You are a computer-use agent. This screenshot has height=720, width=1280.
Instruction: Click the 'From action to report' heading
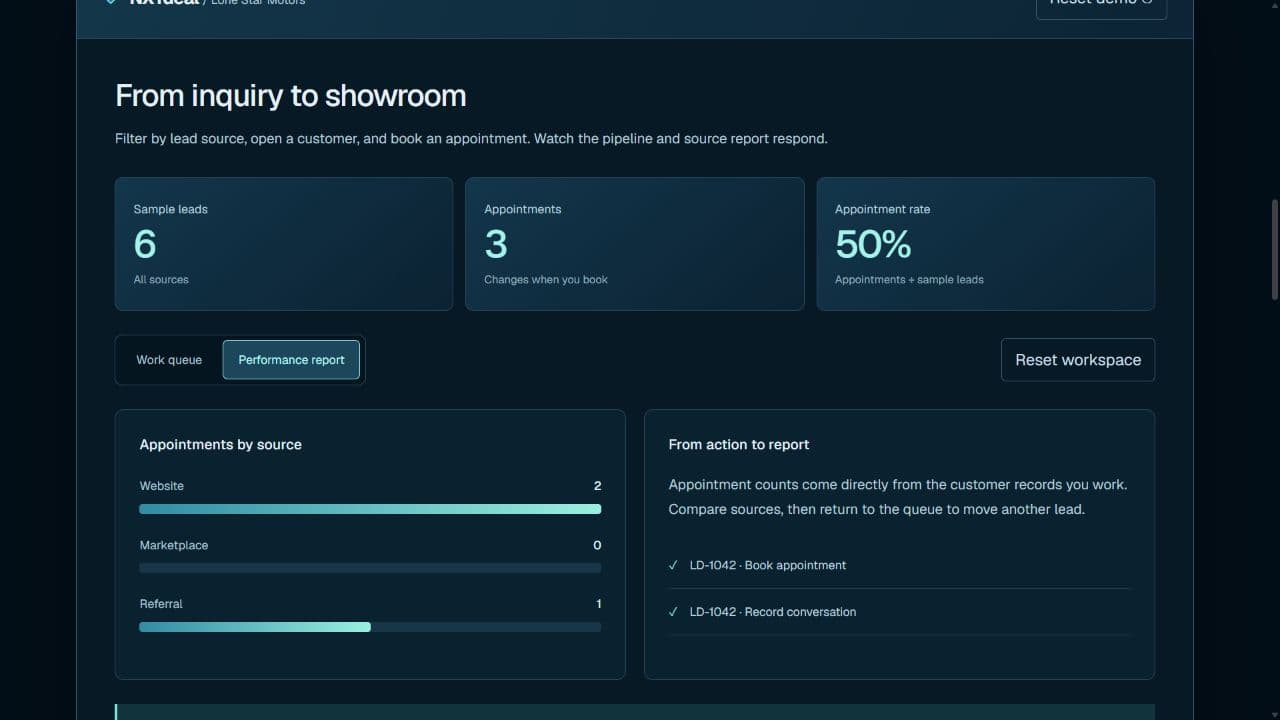pyautogui.click(x=739, y=444)
